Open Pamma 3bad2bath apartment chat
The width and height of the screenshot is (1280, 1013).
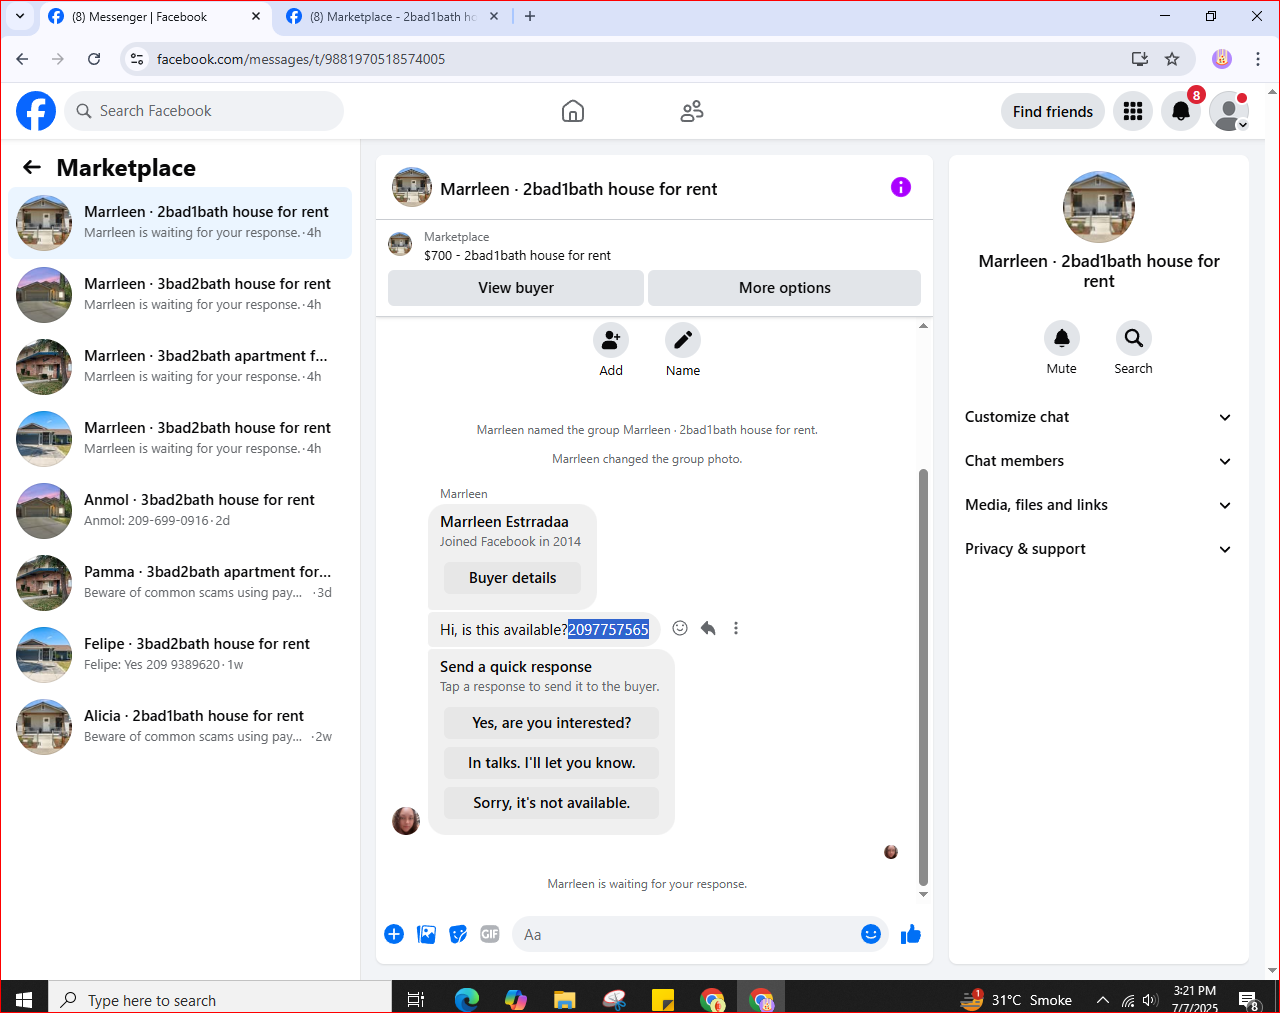[x=180, y=583]
